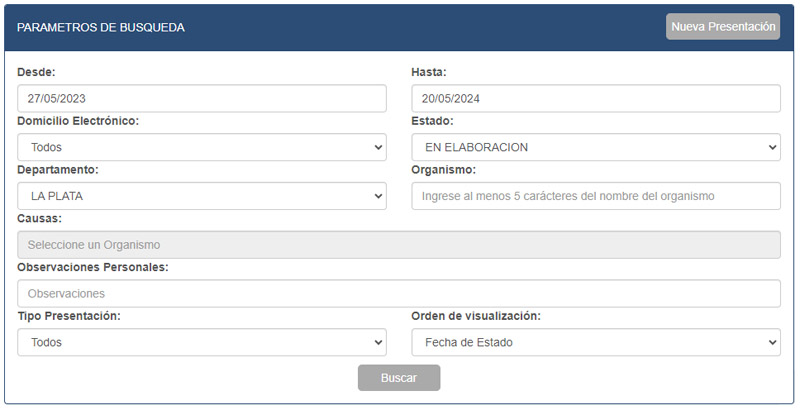Select the Hasta date input
This screenshot has height=410, width=800.
(595, 99)
